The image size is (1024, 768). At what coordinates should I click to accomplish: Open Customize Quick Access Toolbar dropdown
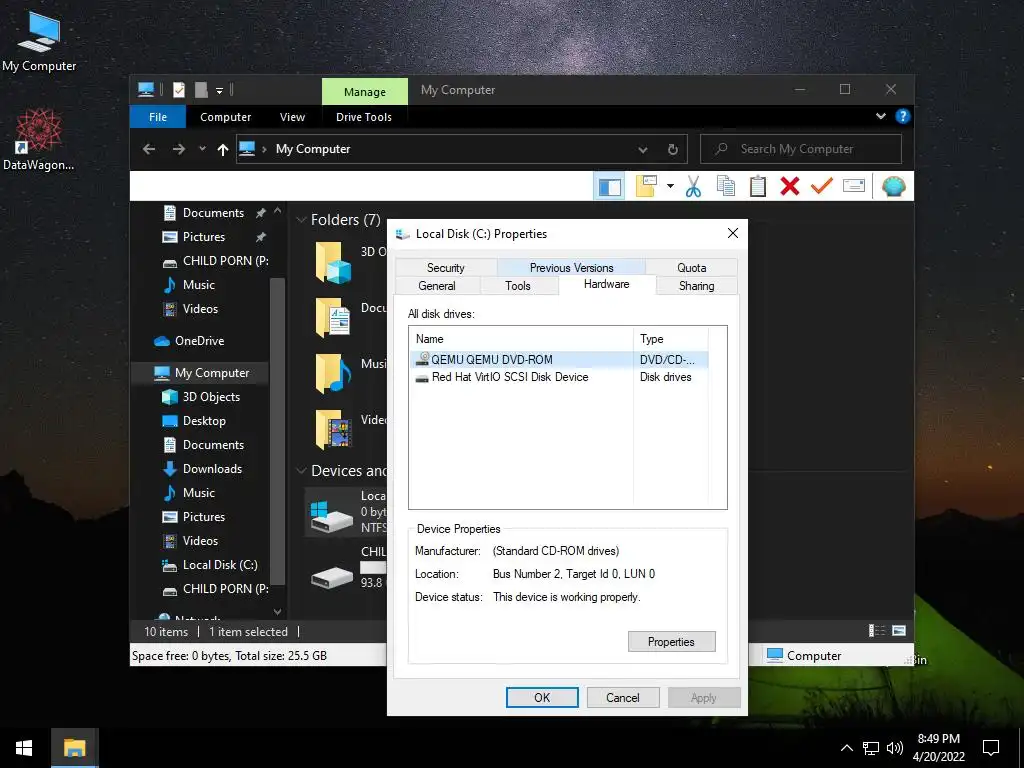(219, 90)
